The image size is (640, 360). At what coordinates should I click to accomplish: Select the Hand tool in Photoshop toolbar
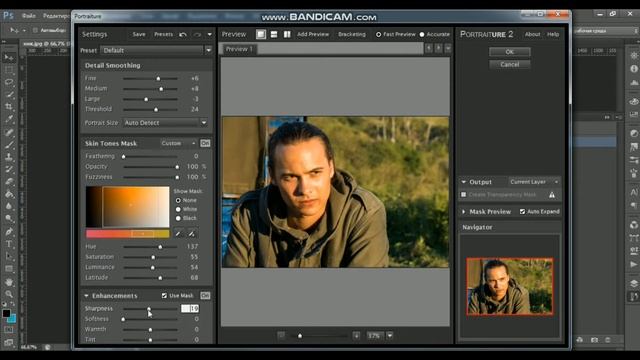(9, 282)
